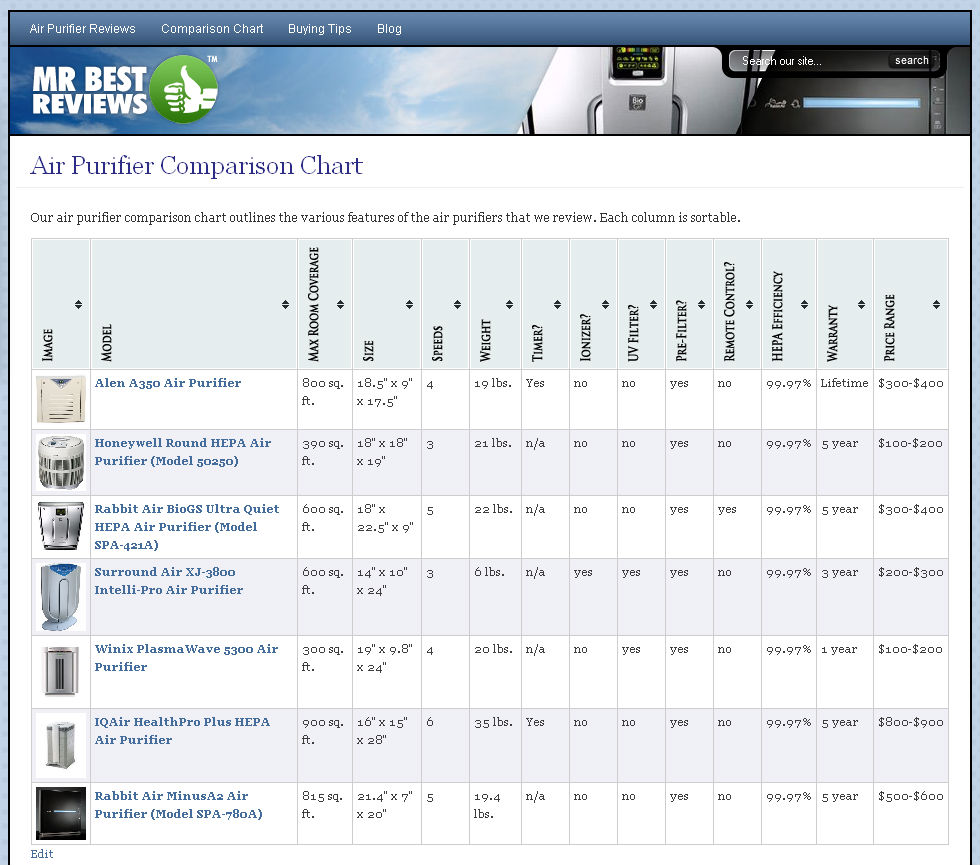Image resolution: width=980 pixels, height=865 pixels.
Task: Sort by Max Room Coverage arrows
Action: pyautogui.click(x=340, y=304)
